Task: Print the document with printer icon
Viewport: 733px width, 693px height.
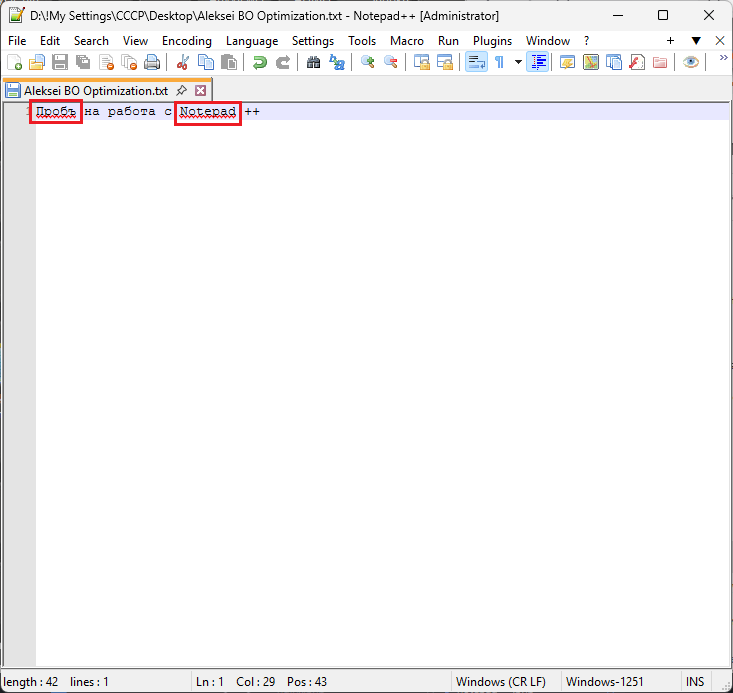Action: [152, 62]
